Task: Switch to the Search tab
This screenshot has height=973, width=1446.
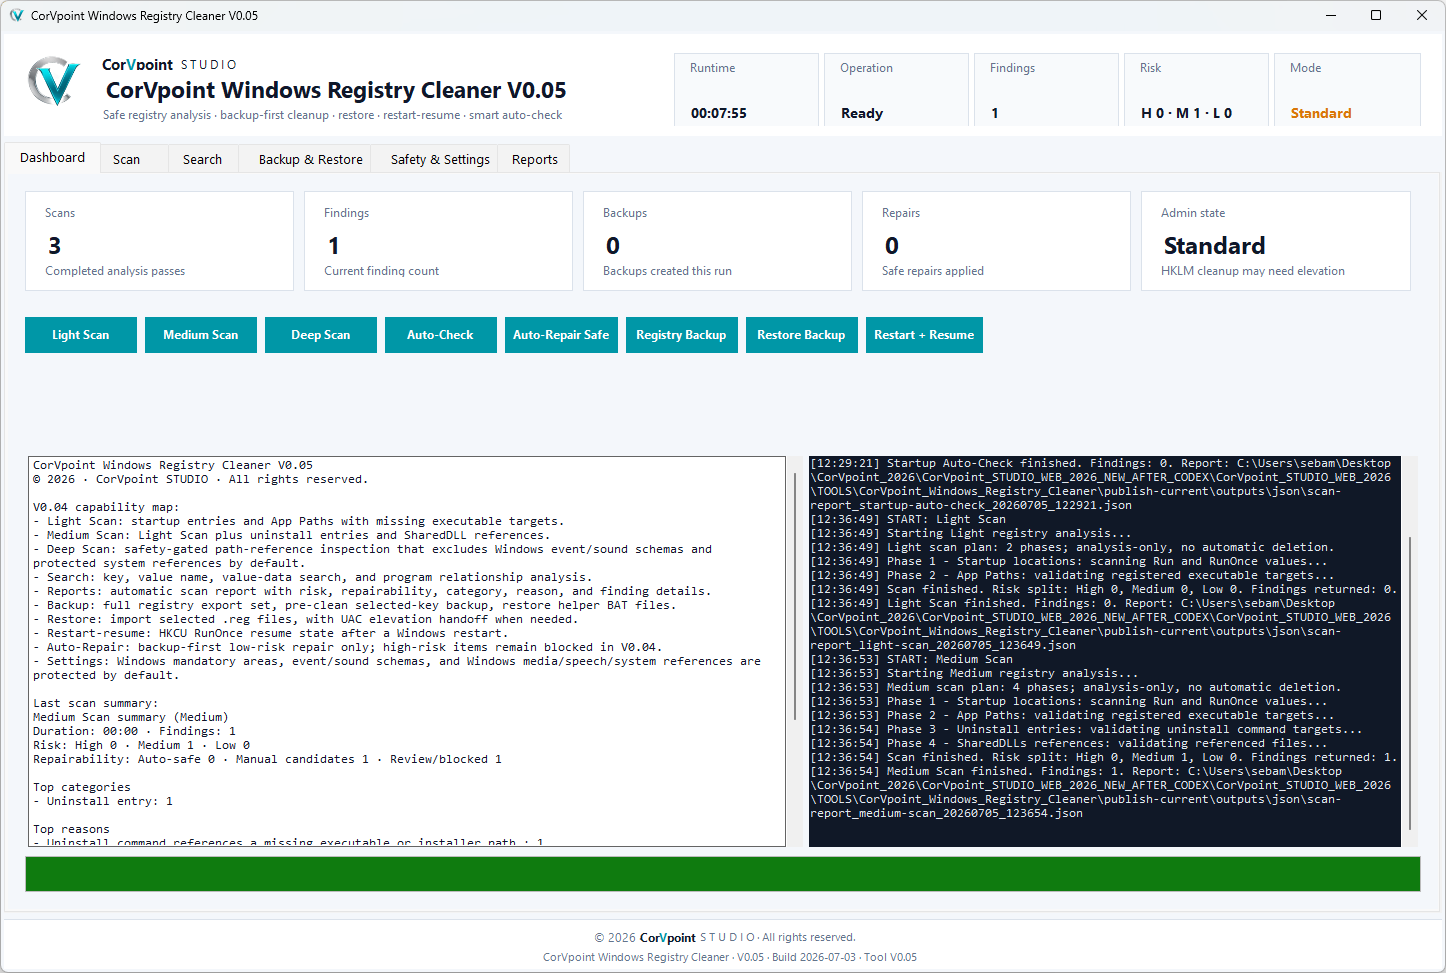Action: (203, 160)
